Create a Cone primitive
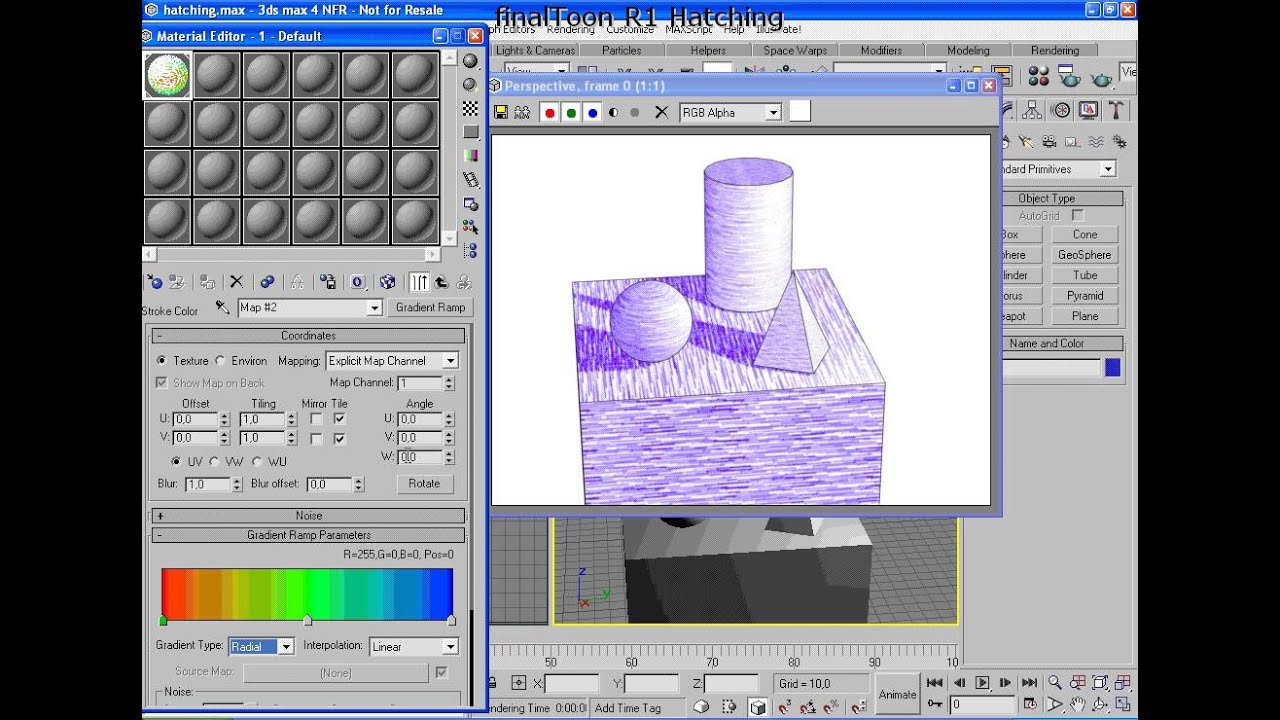 coord(1085,235)
